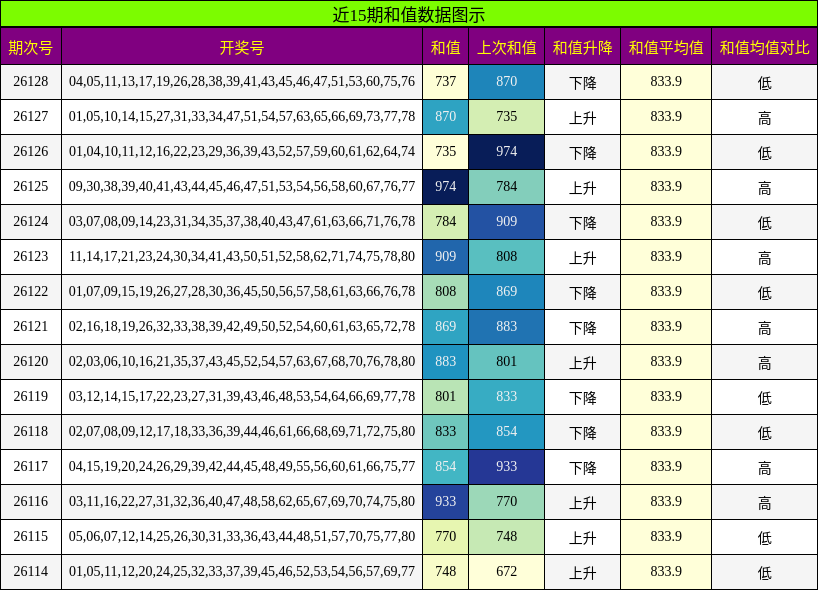The height and width of the screenshot is (590, 818).
Task: Click 低 in row 26128
Action: [764, 82]
